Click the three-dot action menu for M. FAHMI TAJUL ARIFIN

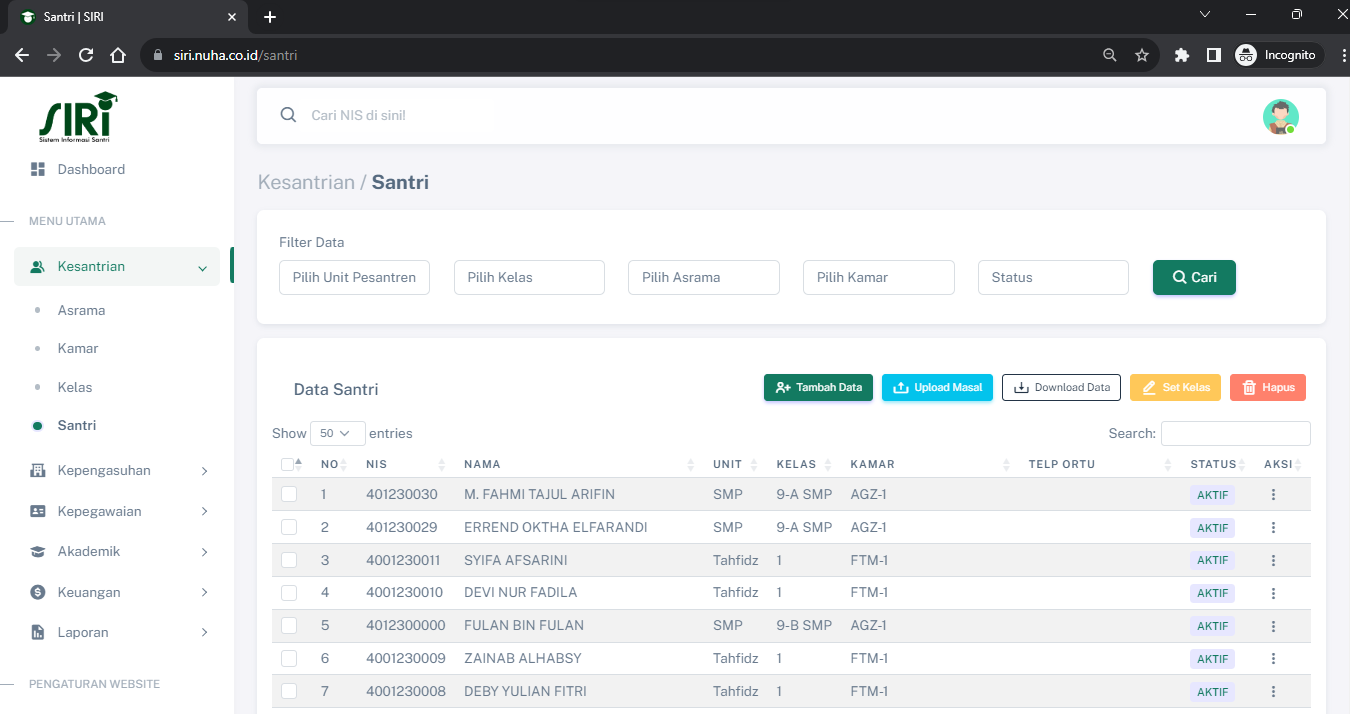1273,495
